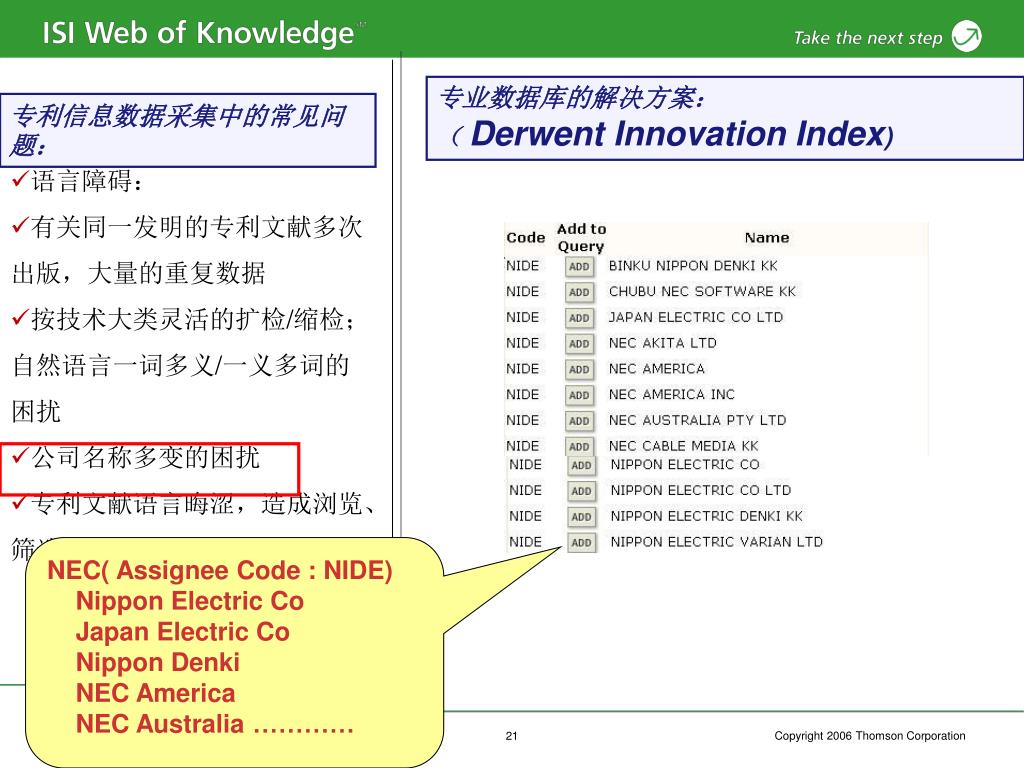Image resolution: width=1024 pixels, height=768 pixels.
Task: Add NIPPON ELECTRIC VARIAN LTD to query
Action: (x=581, y=543)
